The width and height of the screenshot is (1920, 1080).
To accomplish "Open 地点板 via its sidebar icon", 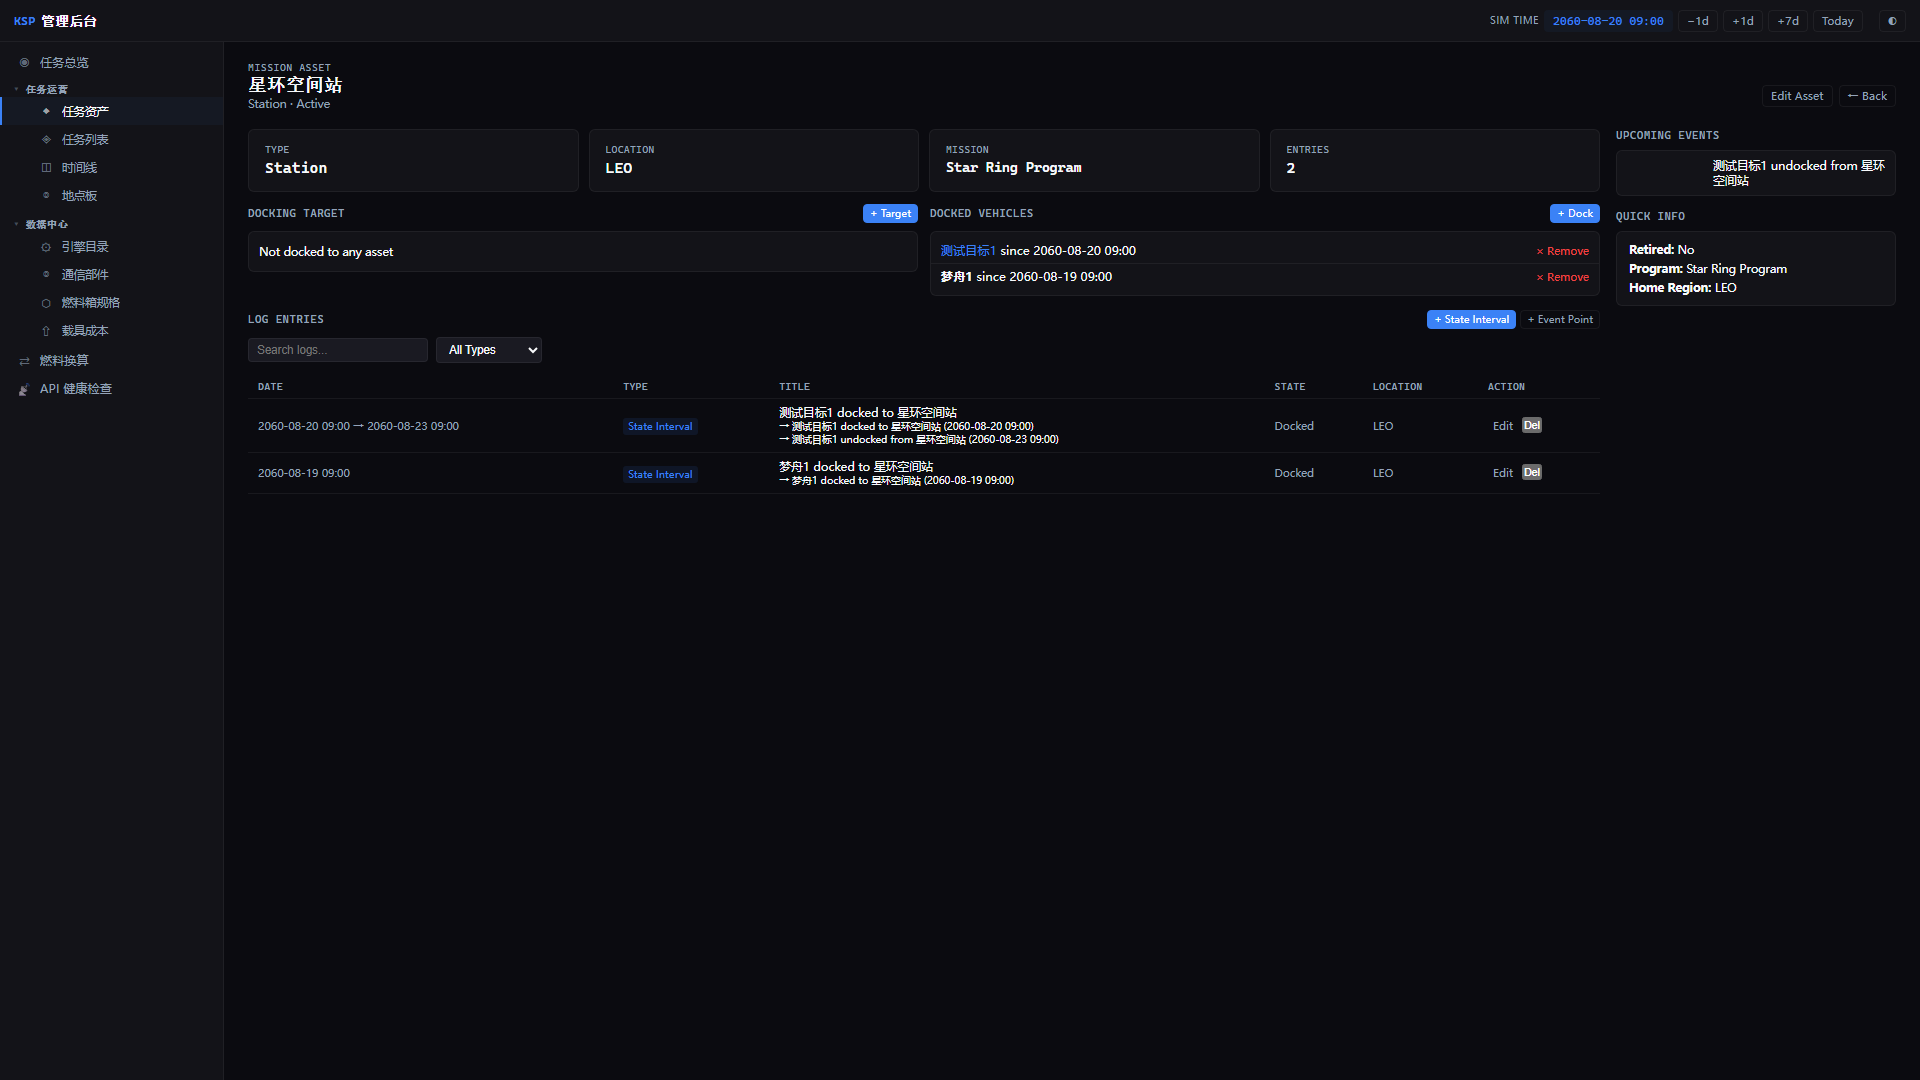I will click(46, 196).
